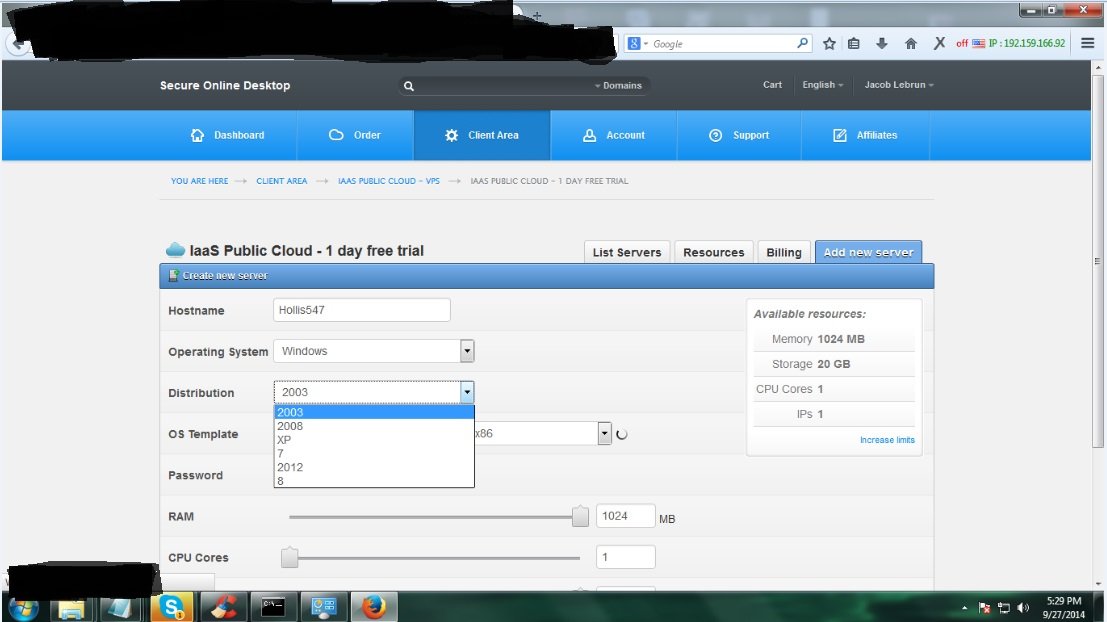Open Skype from the taskbar
1107x622 pixels.
click(x=171, y=606)
